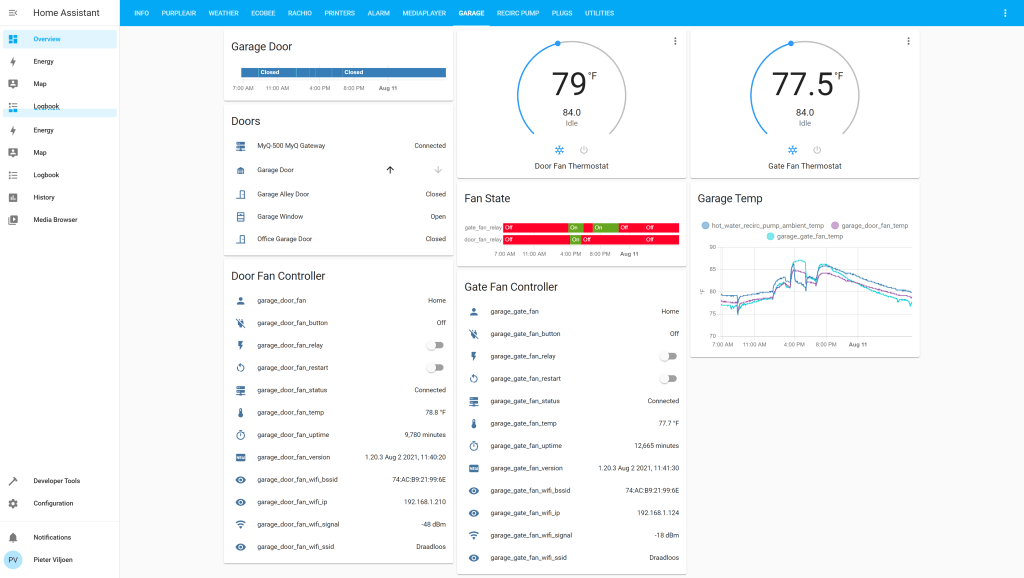Open the Gate Fan Thermostat three-dot menu
The height and width of the screenshot is (578, 1024).
click(908, 41)
